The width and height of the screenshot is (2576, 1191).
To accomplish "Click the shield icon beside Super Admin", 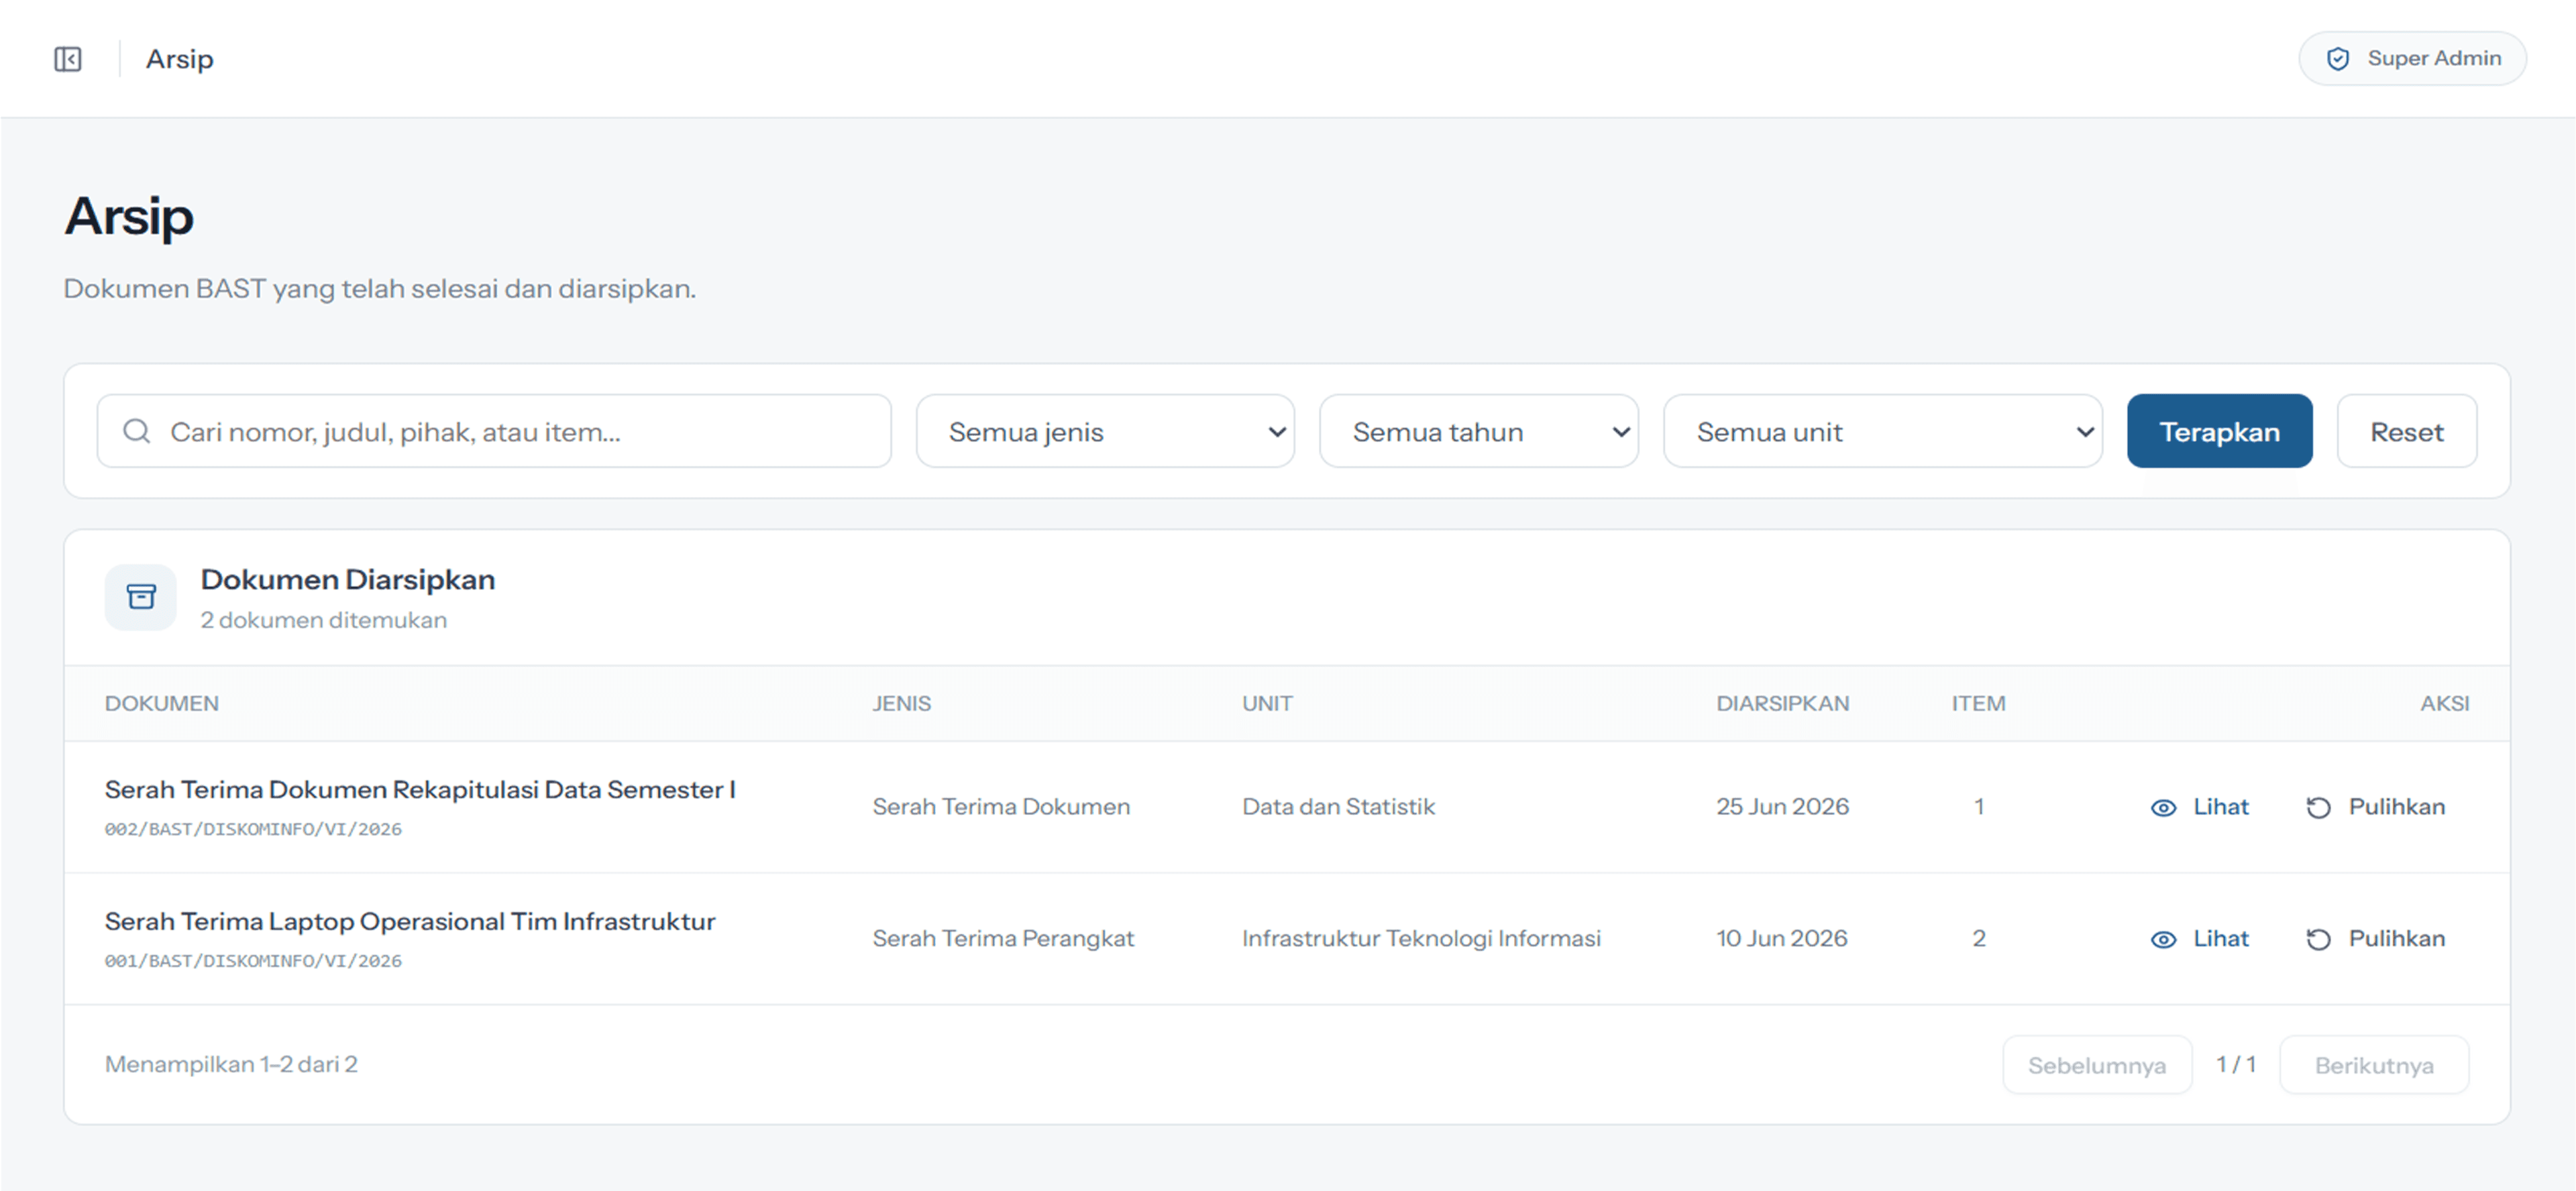I will 2338,59.
